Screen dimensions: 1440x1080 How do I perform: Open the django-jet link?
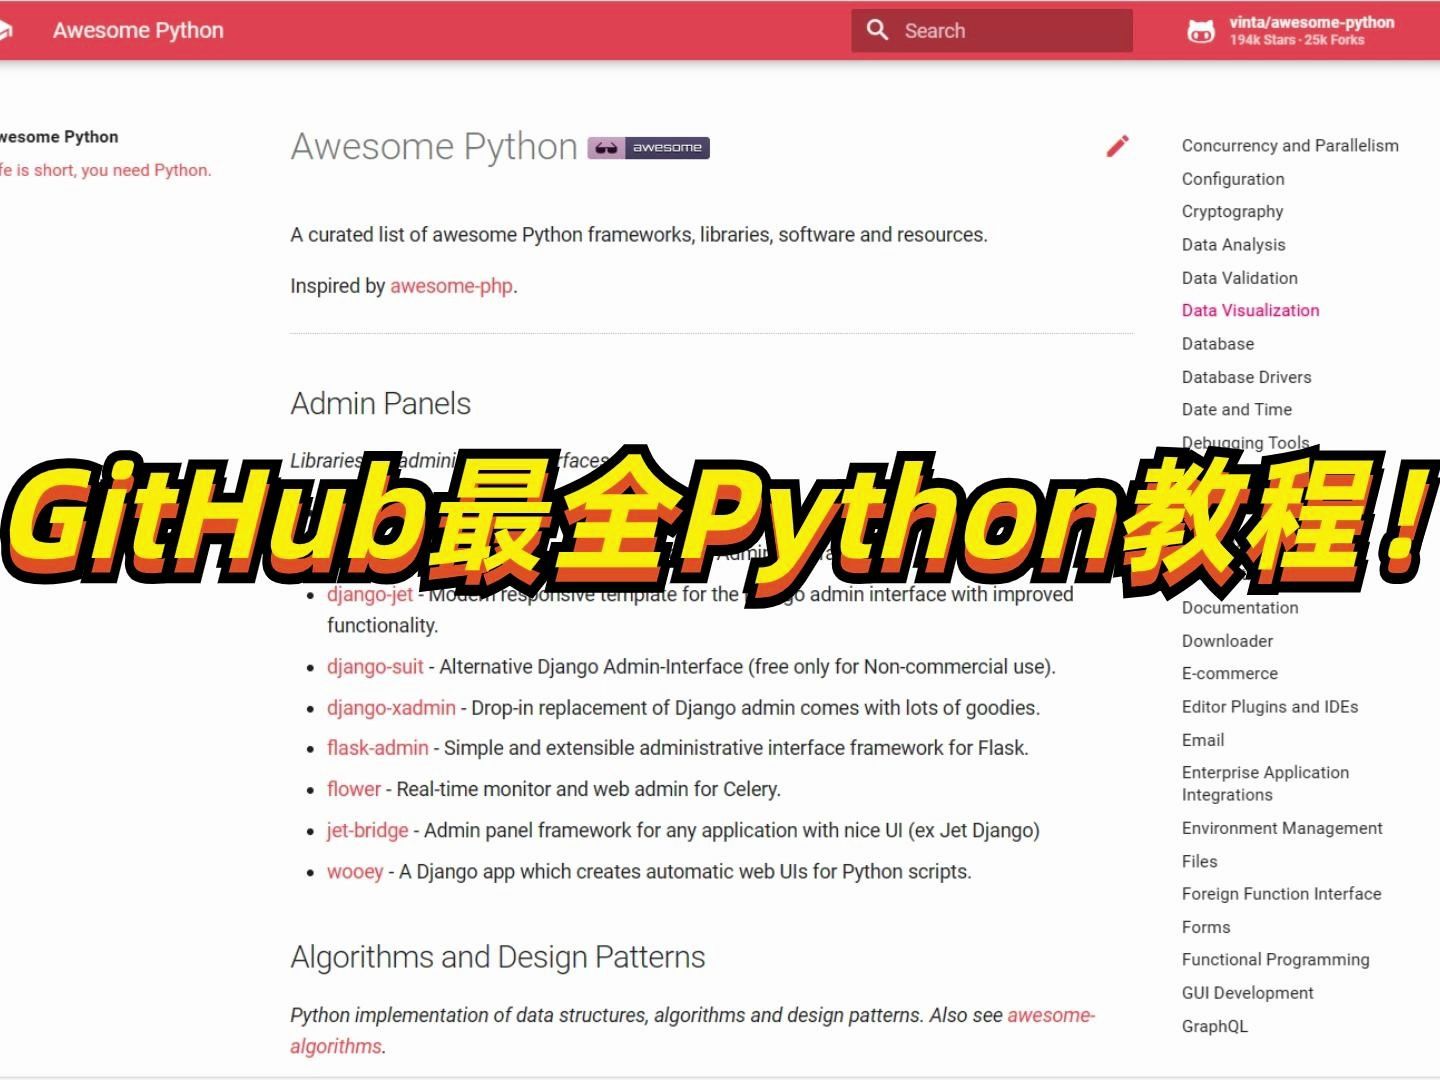coord(369,595)
